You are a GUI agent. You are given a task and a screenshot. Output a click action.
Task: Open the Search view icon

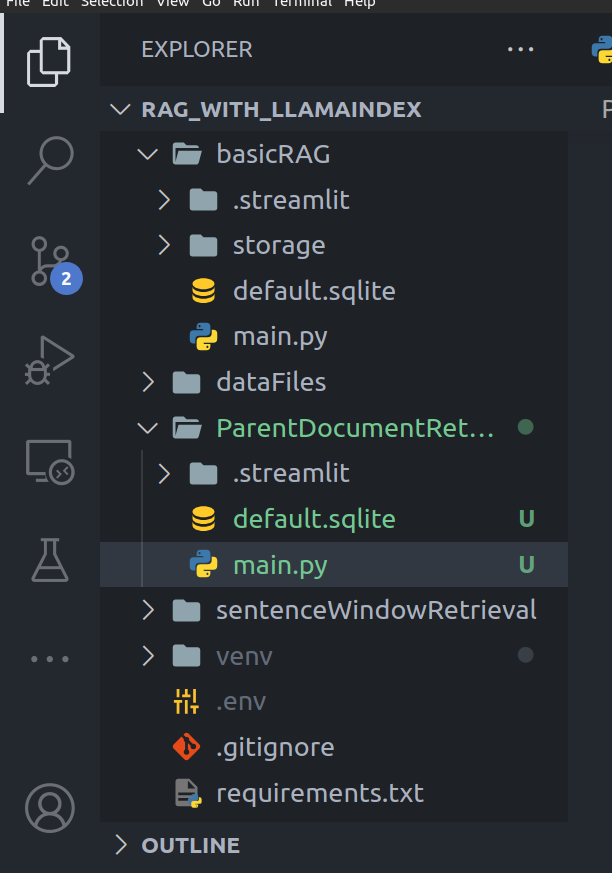49,159
